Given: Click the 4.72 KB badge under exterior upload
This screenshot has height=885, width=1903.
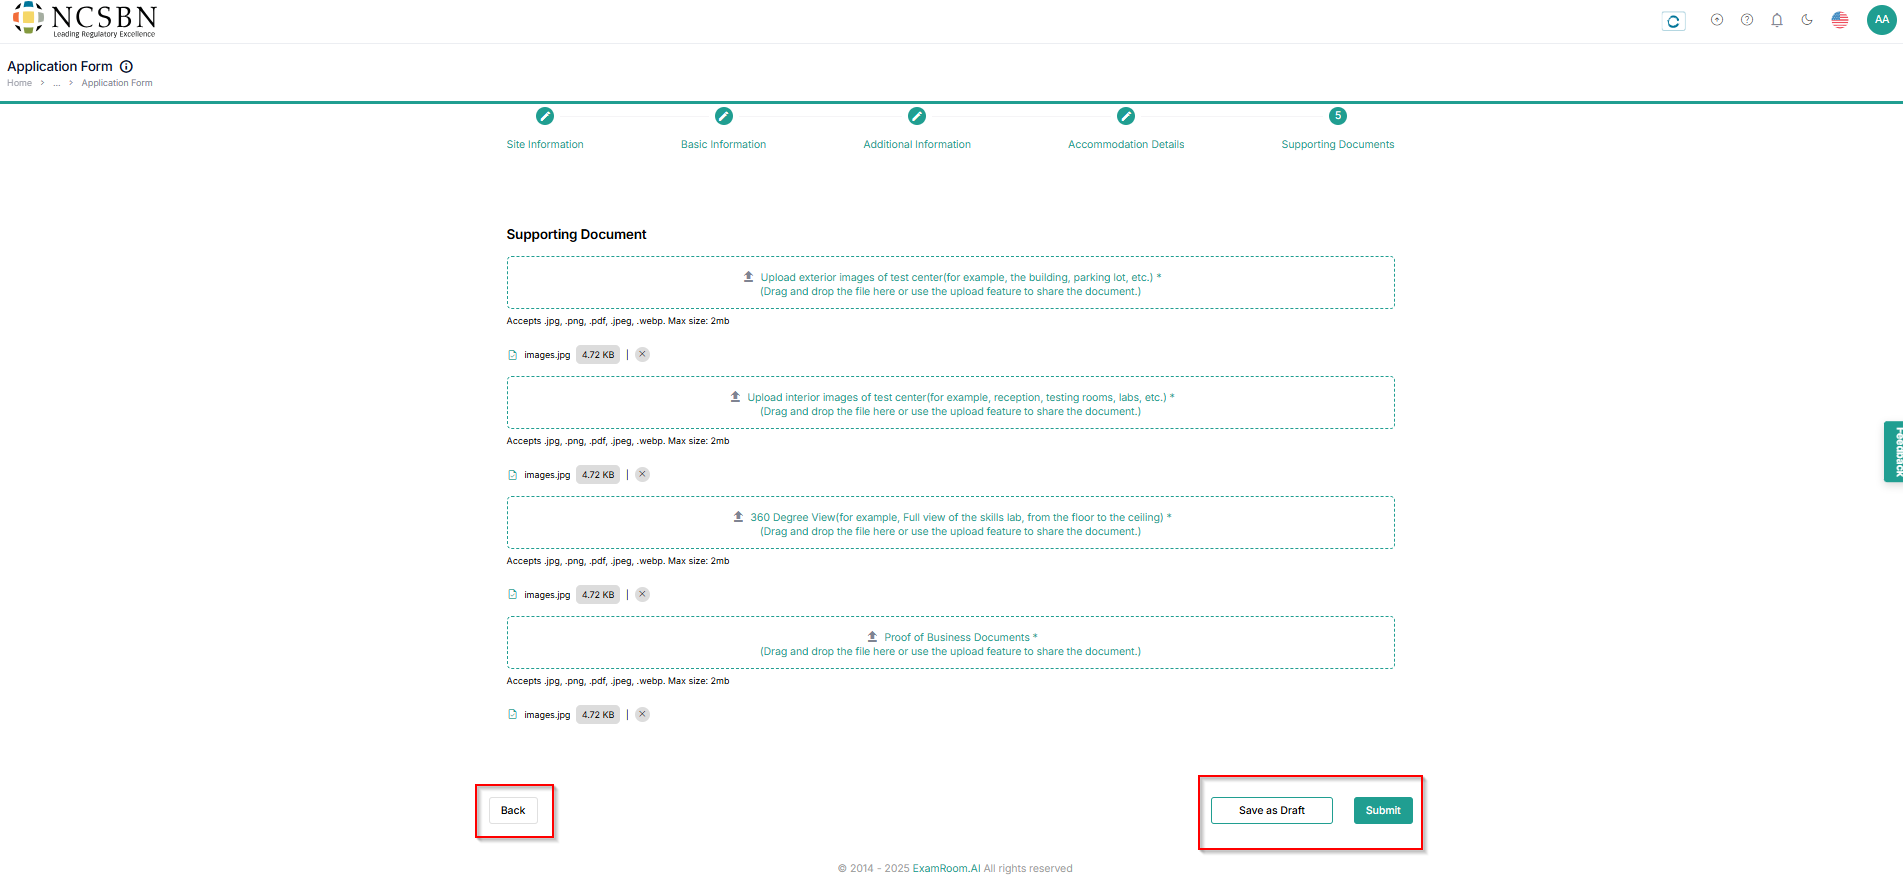Looking at the screenshot, I should click(x=598, y=355).
